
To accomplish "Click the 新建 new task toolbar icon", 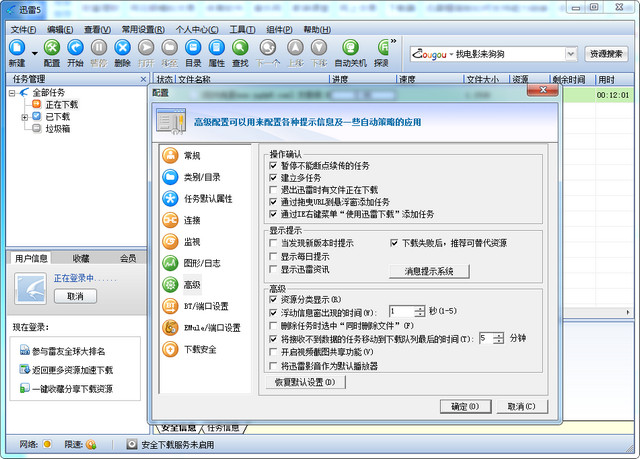I will coord(17,48).
